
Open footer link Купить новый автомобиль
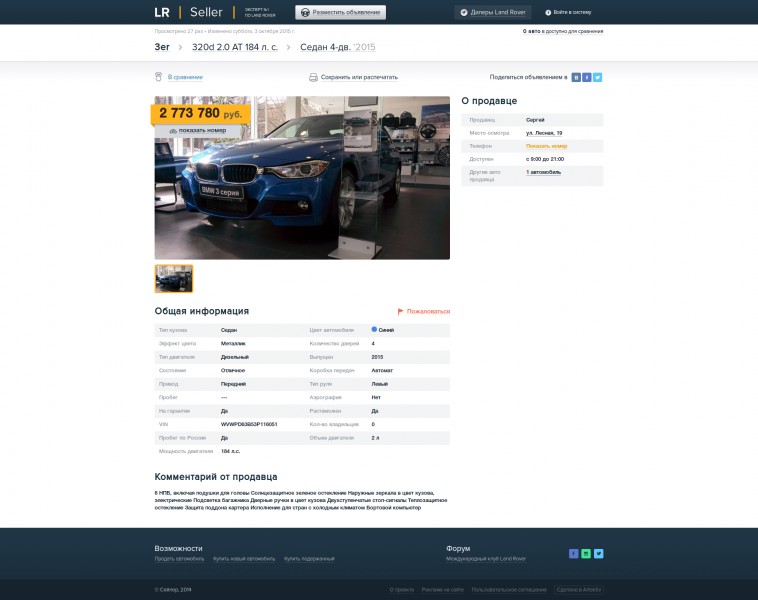click(x=244, y=559)
